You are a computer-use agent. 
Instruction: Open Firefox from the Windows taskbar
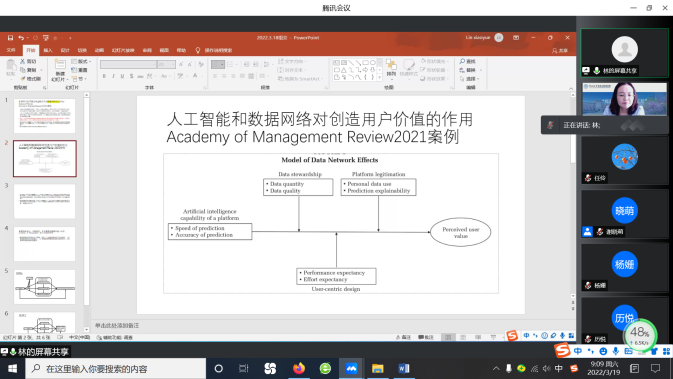tap(299, 368)
